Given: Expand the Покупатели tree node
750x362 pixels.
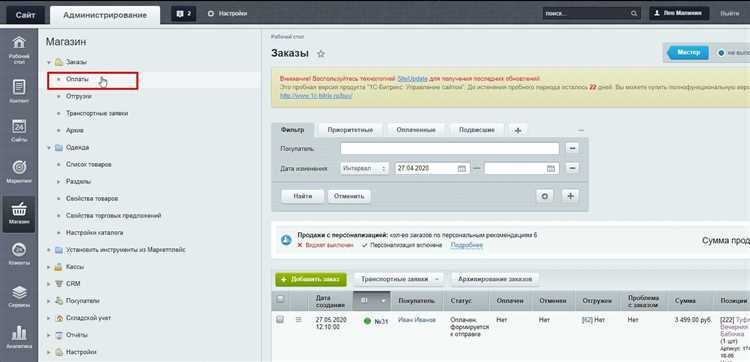Looking at the screenshot, I should (x=49, y=301).
